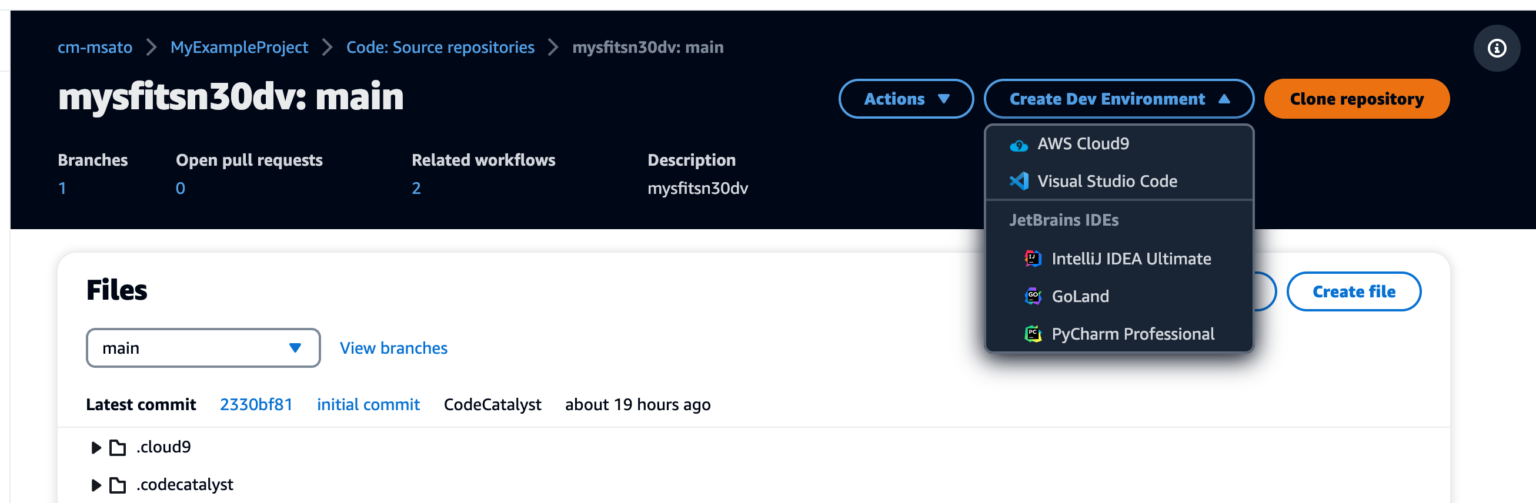
Task: Click the Clone repository button
Action: (x=1357, y=99)
